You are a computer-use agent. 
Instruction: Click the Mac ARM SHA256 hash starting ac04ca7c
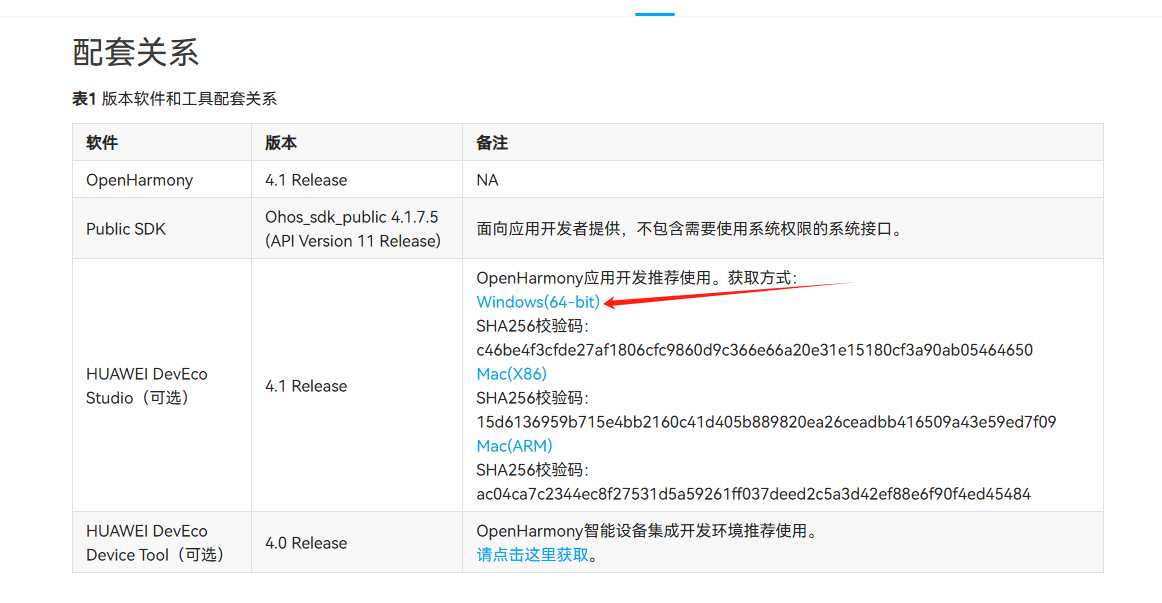[754, 494]
